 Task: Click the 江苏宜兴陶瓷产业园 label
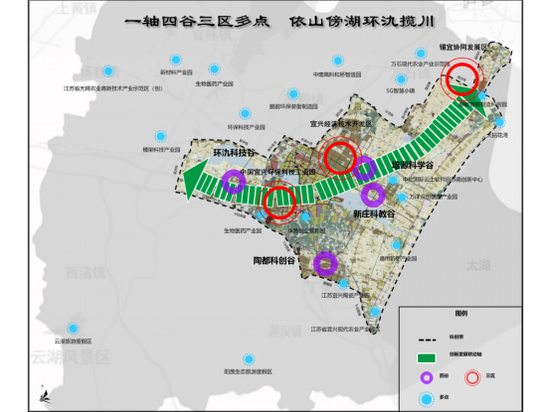(x=345, y=295)
